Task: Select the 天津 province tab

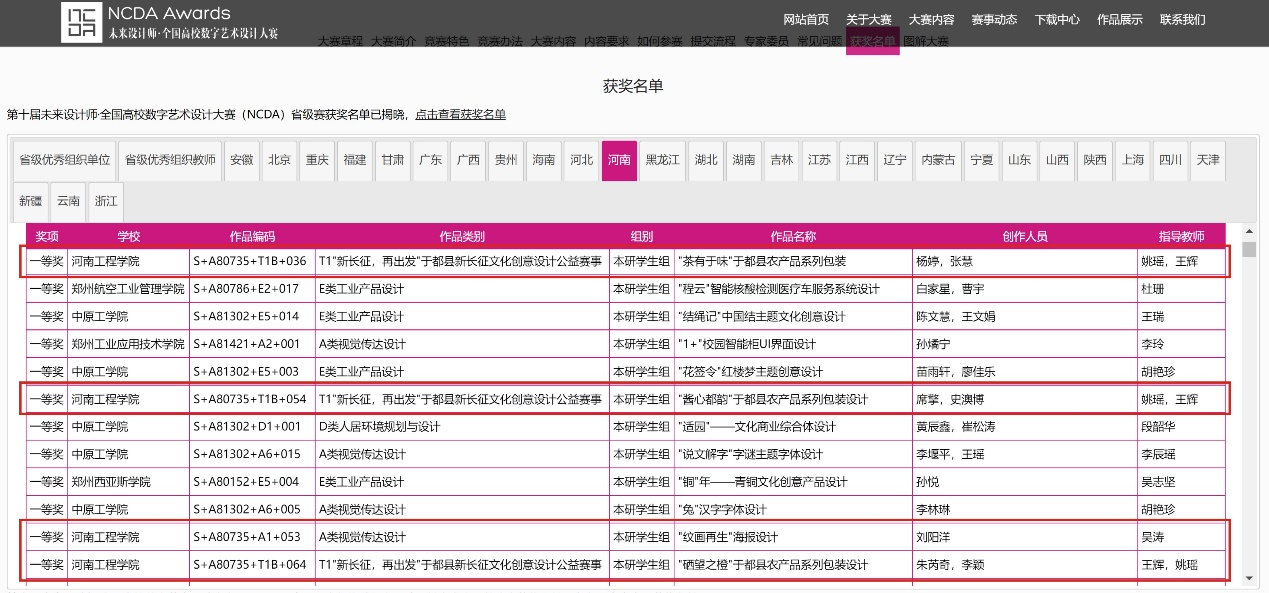Action: 1207,161
